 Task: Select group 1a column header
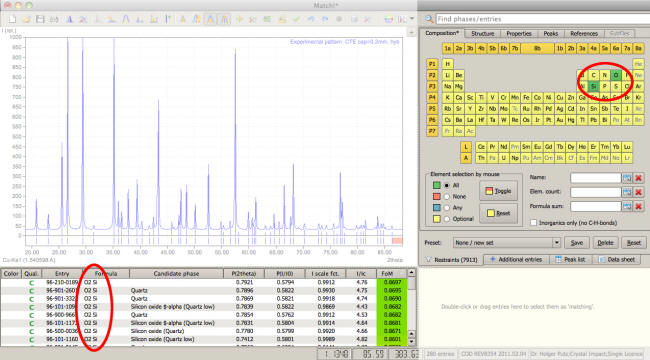447,49
